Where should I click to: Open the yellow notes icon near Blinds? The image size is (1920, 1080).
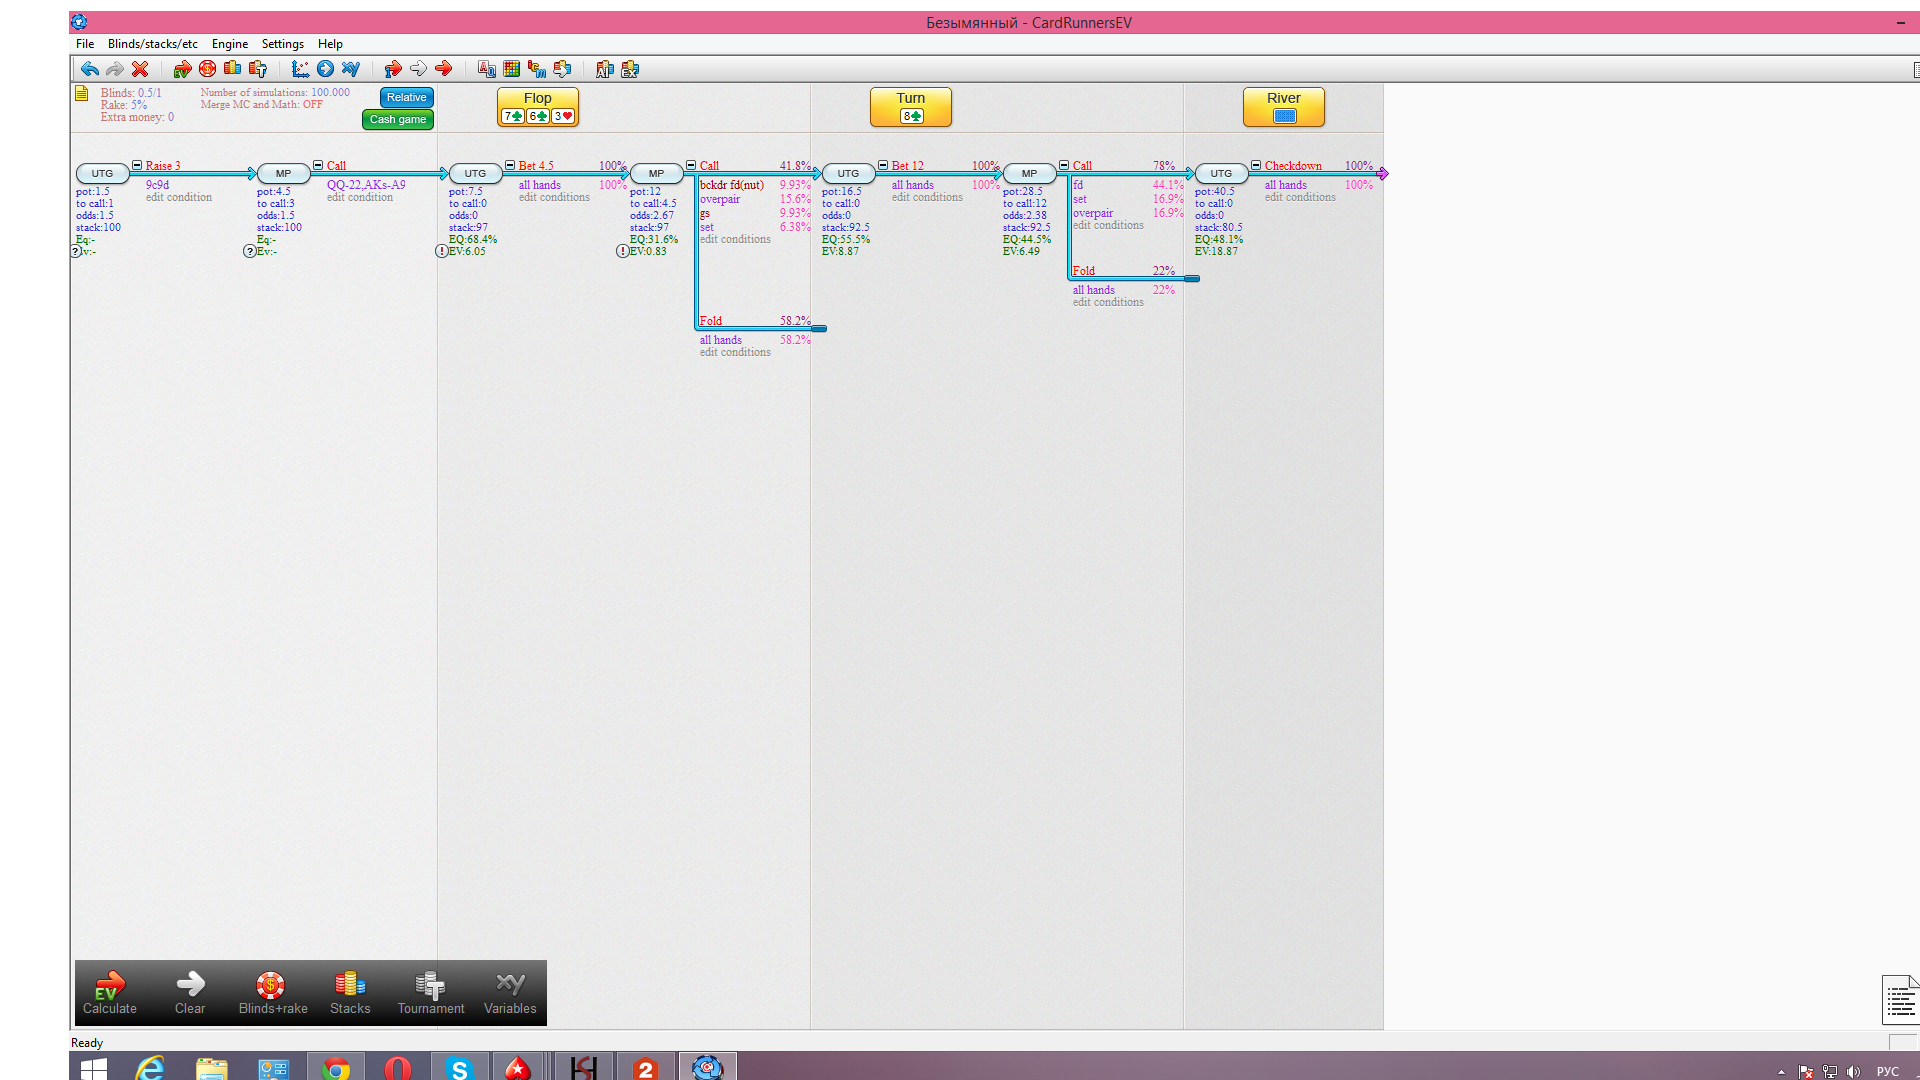click(82, 93)
